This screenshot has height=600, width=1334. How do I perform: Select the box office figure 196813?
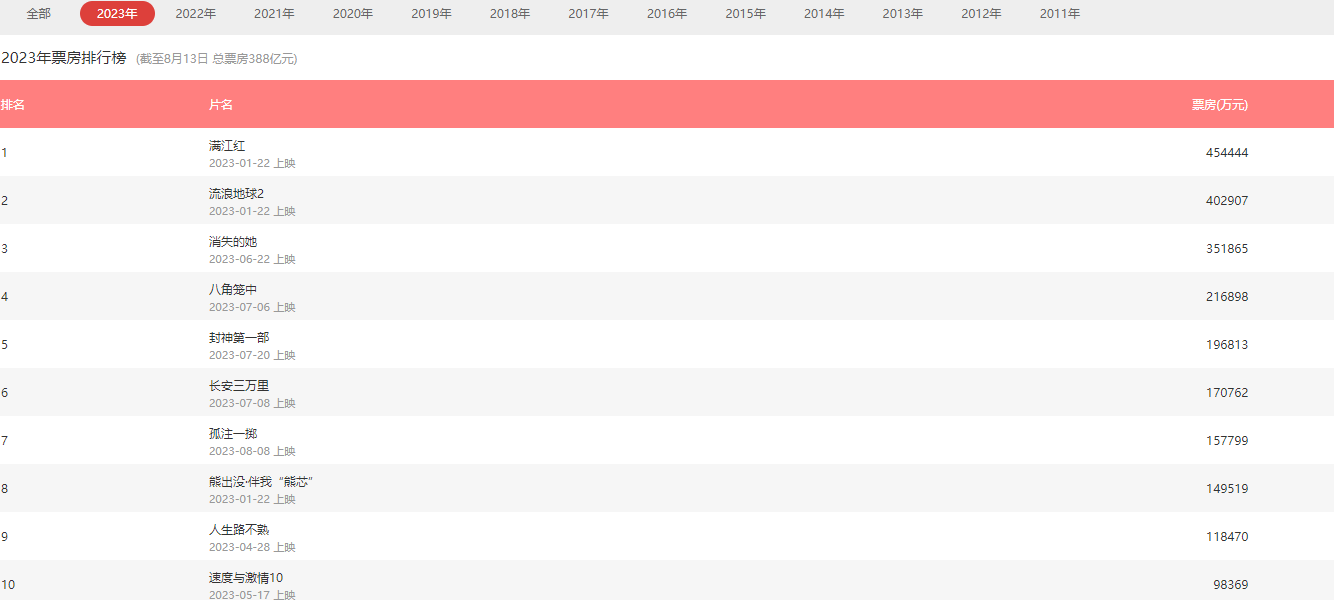[x=1227, y=345]
